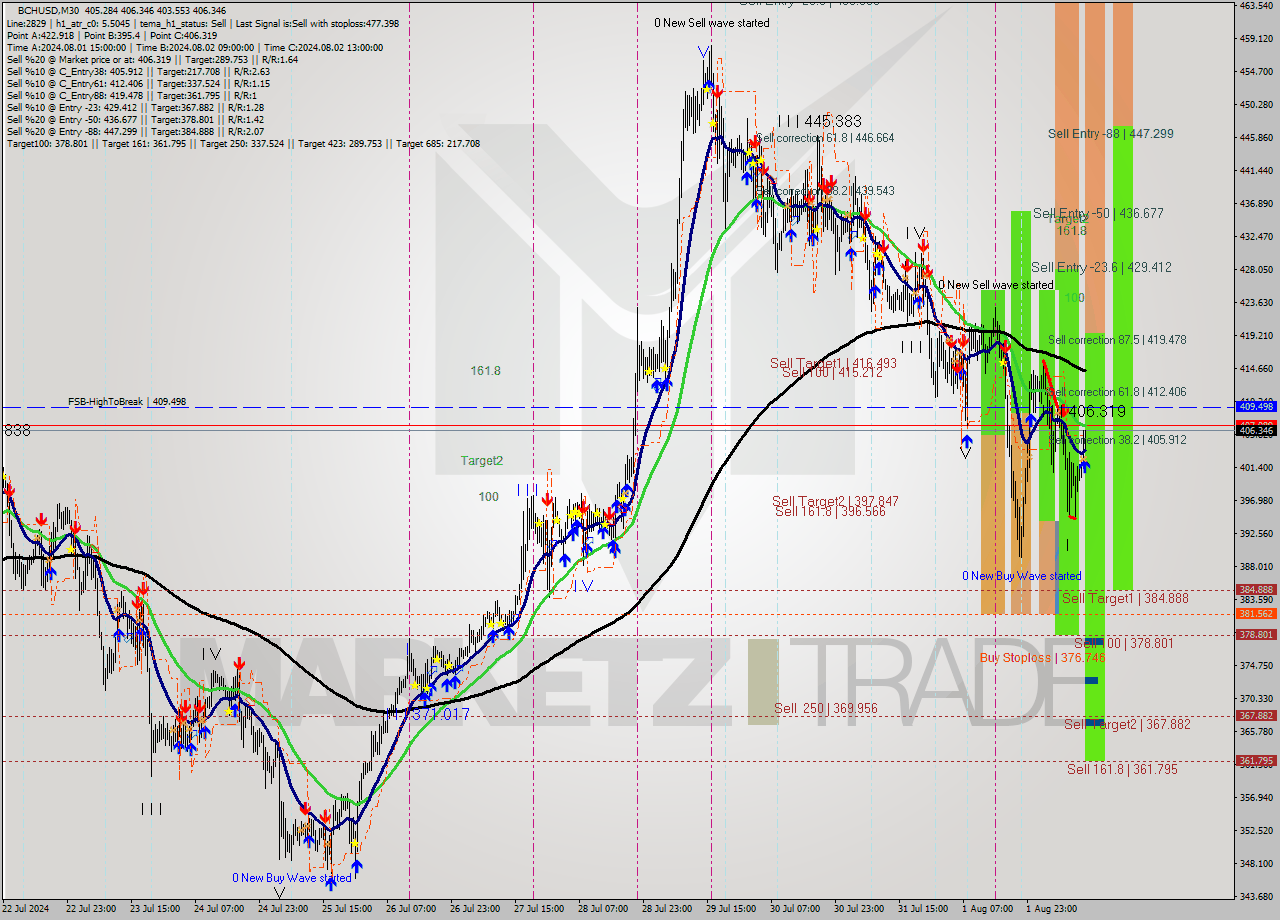Click the 432.470 price axis value
The image size is (1280, 920).
point(1256,237)
